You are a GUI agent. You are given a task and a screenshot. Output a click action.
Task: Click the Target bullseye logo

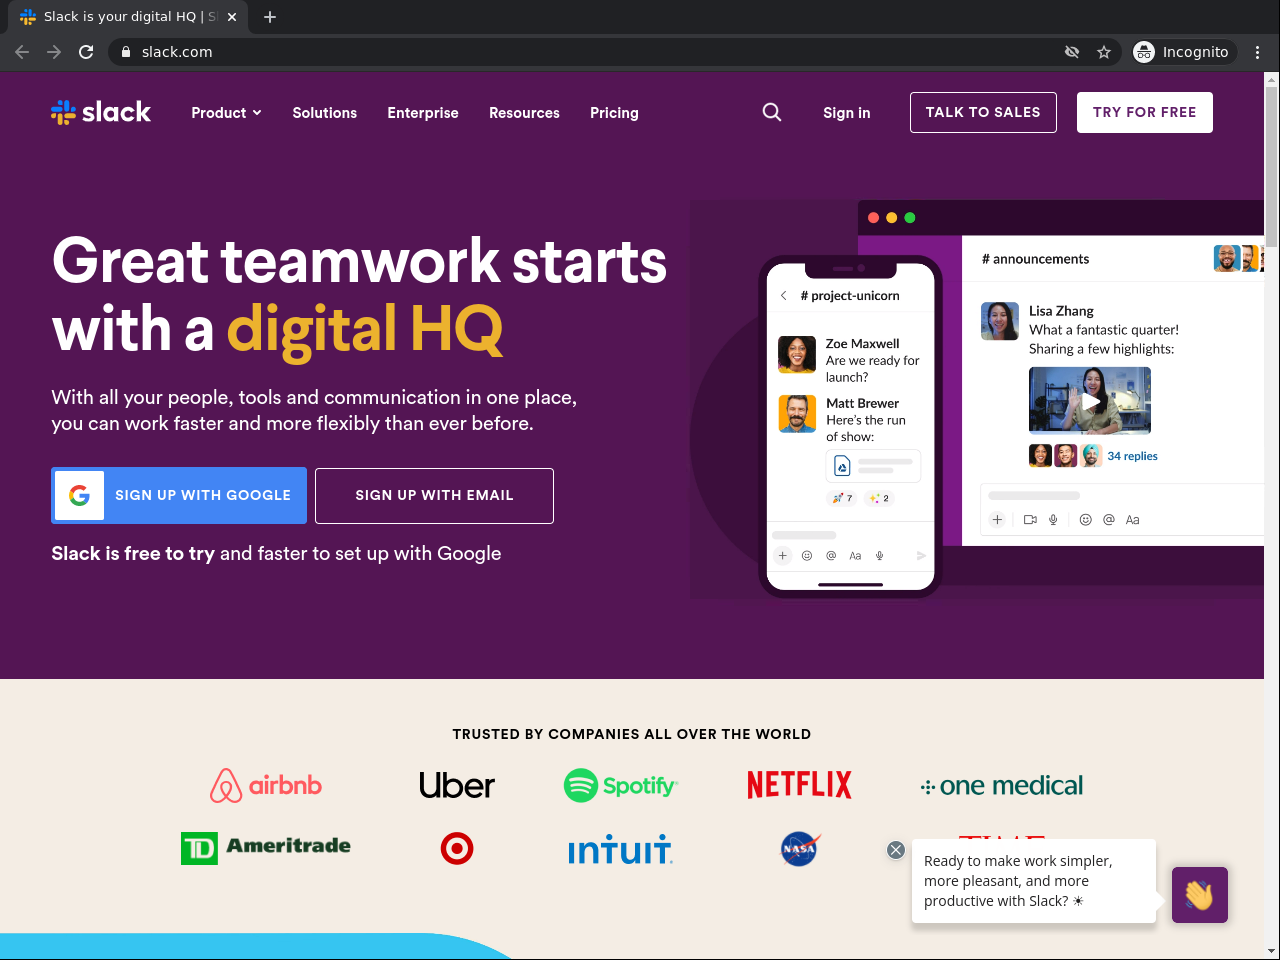click(457, 849)
